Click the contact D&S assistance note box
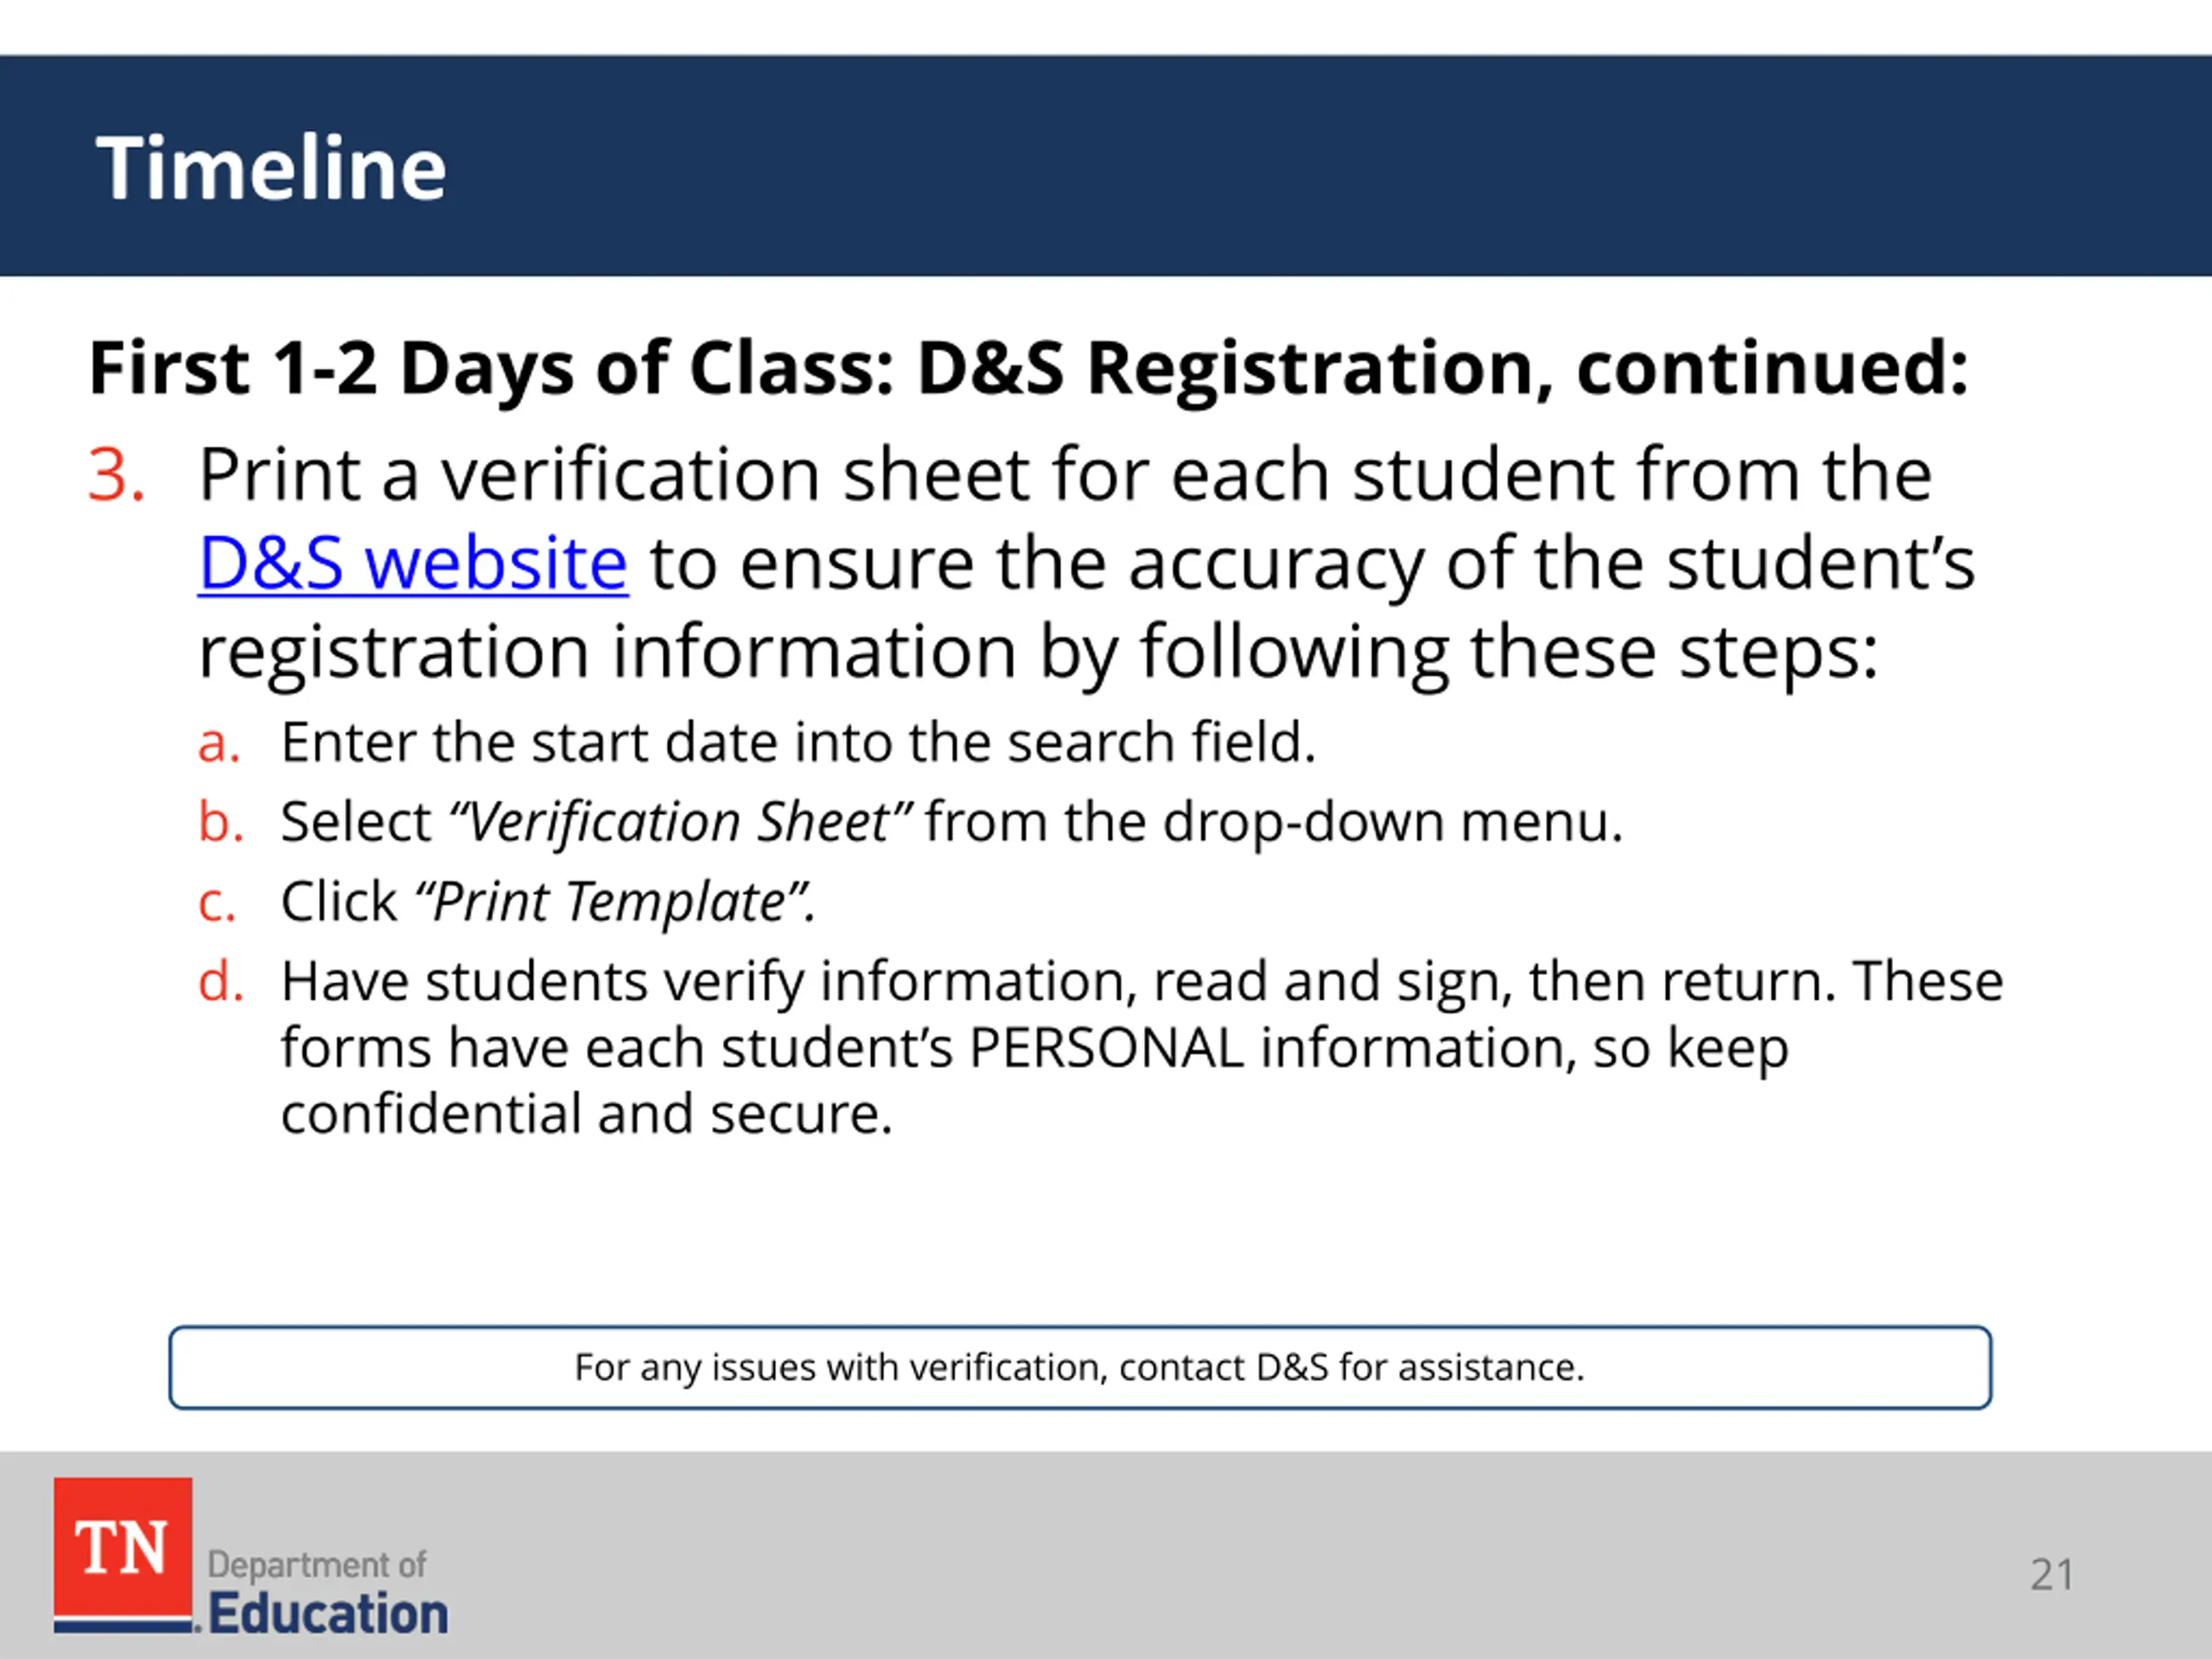The height and width of the screenshot is (1659, 2212). tap(1080, 1367)
